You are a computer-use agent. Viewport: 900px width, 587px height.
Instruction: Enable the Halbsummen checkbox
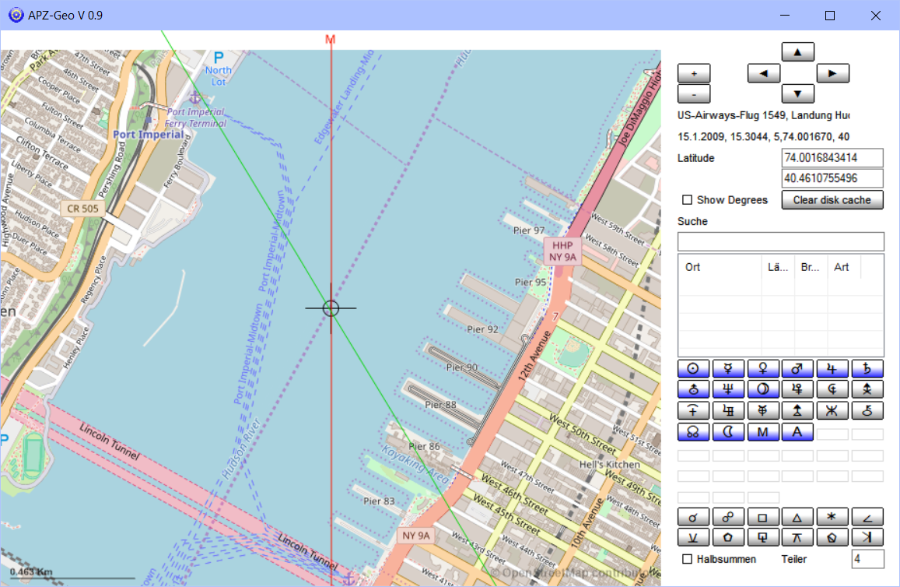[687, 559]
